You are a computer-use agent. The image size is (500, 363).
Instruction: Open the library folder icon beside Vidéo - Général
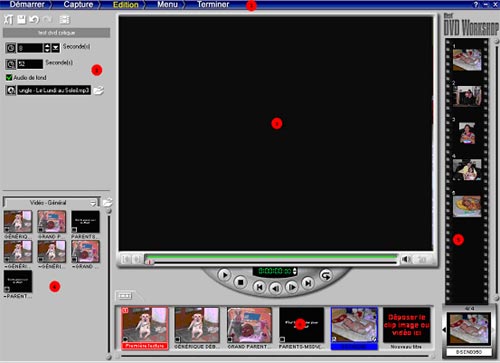107,202
